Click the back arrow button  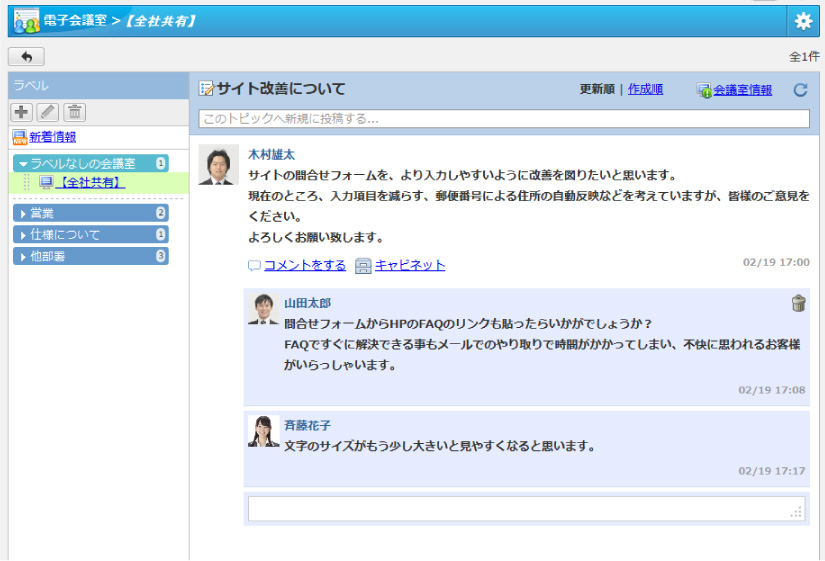coord(26,56)
